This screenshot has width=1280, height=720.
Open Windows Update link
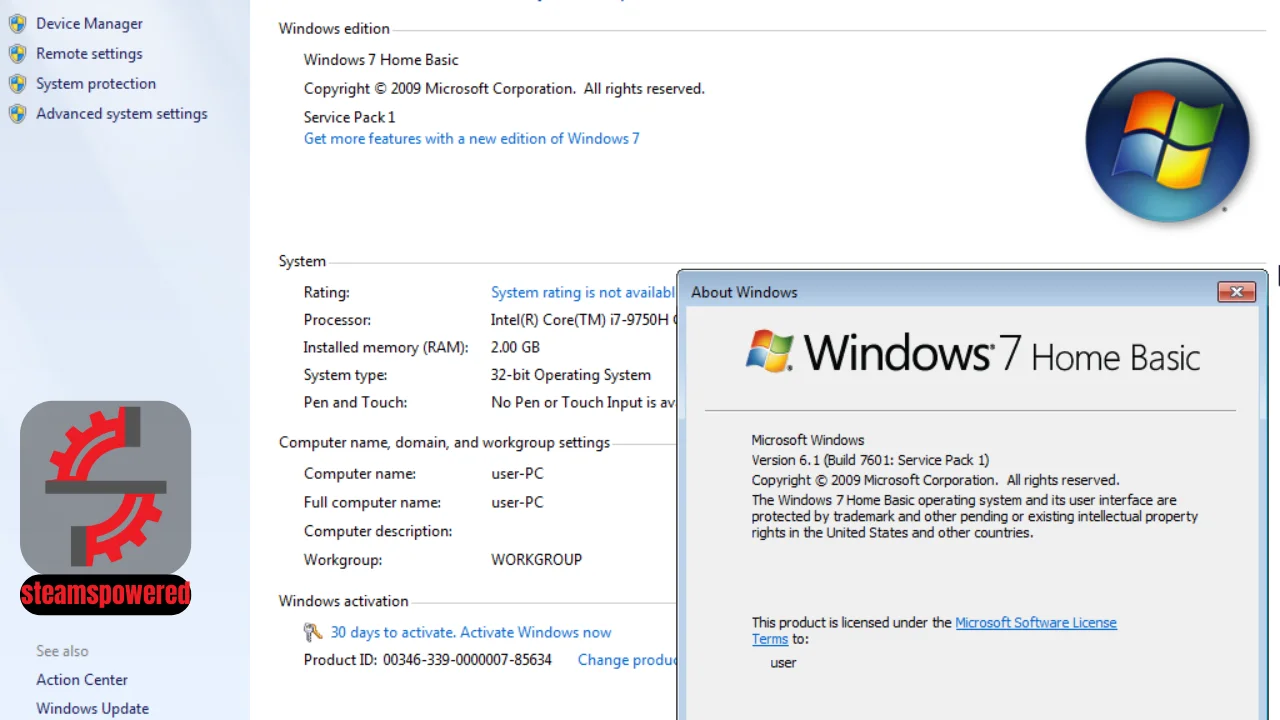click(x=92, y=708)
